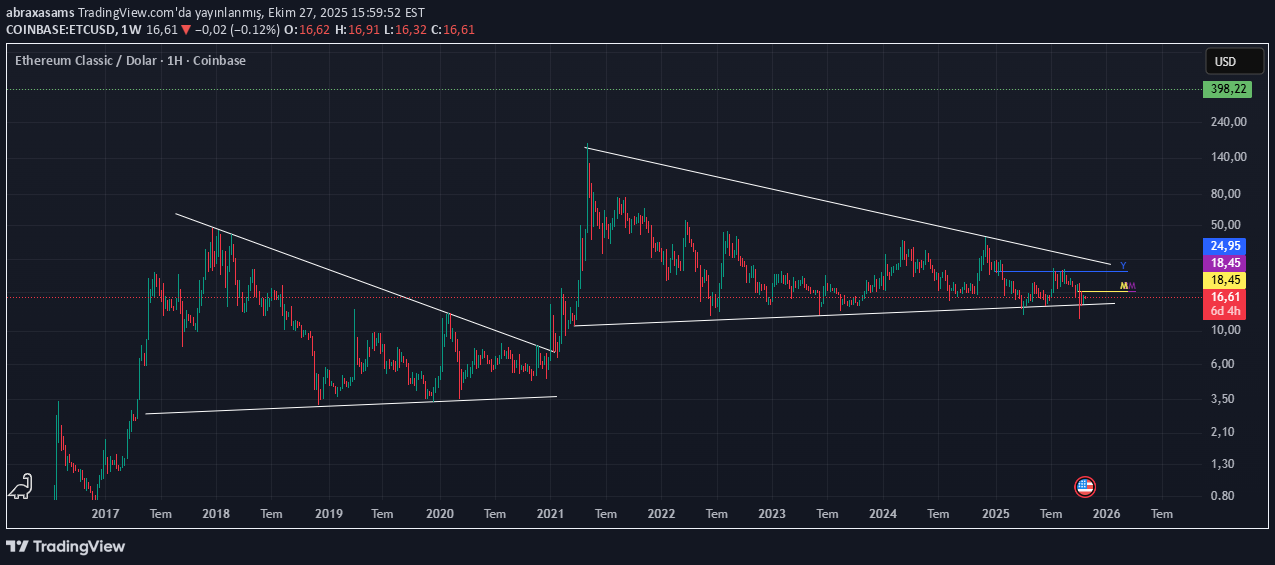1275x565 pixels.
Task: Click the COINBASE:ETCUSD symbol text
Action: [x=62, y=30]
